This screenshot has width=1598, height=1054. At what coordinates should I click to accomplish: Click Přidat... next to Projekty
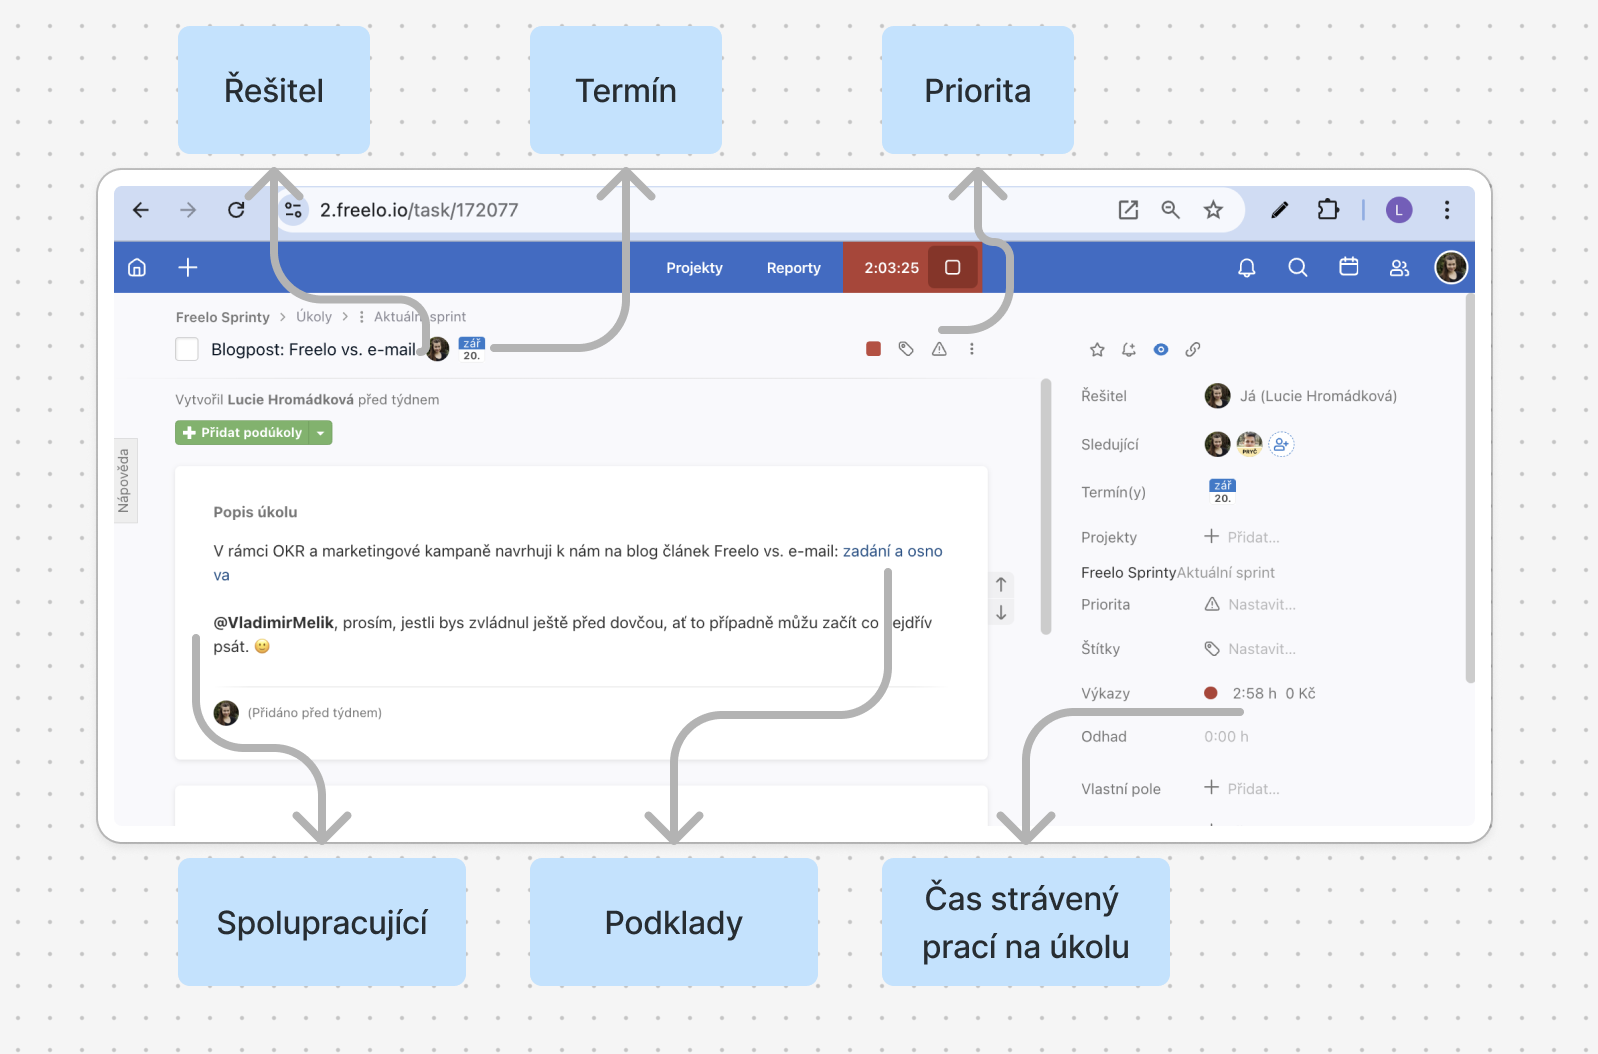tap(1242, 537)
